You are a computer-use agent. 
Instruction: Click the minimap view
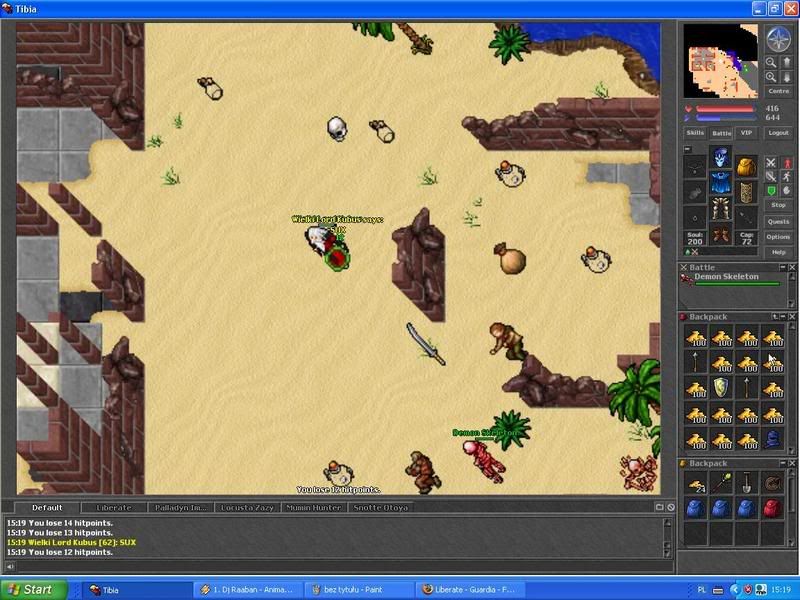721,61
